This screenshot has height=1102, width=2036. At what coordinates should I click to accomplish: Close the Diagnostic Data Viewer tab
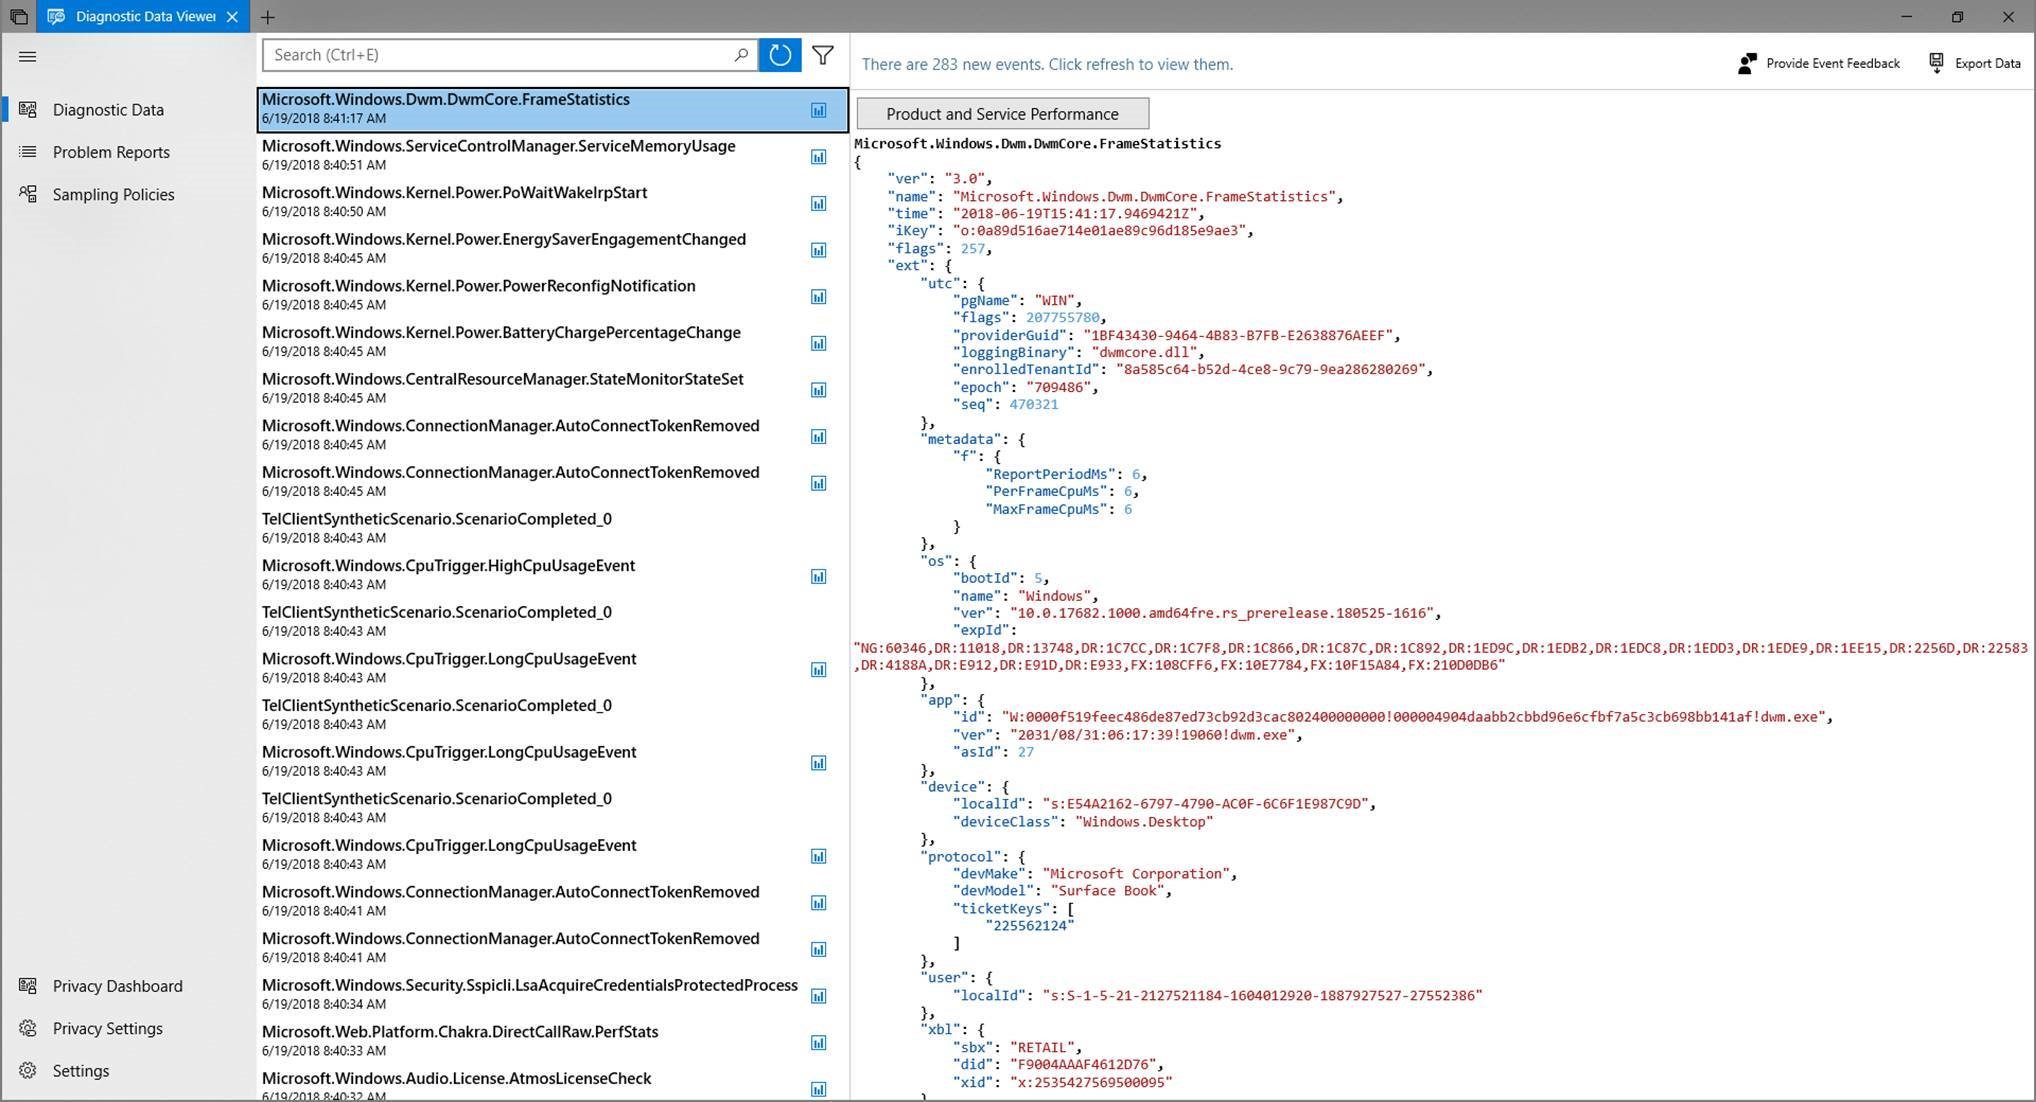tap(232, 17)
